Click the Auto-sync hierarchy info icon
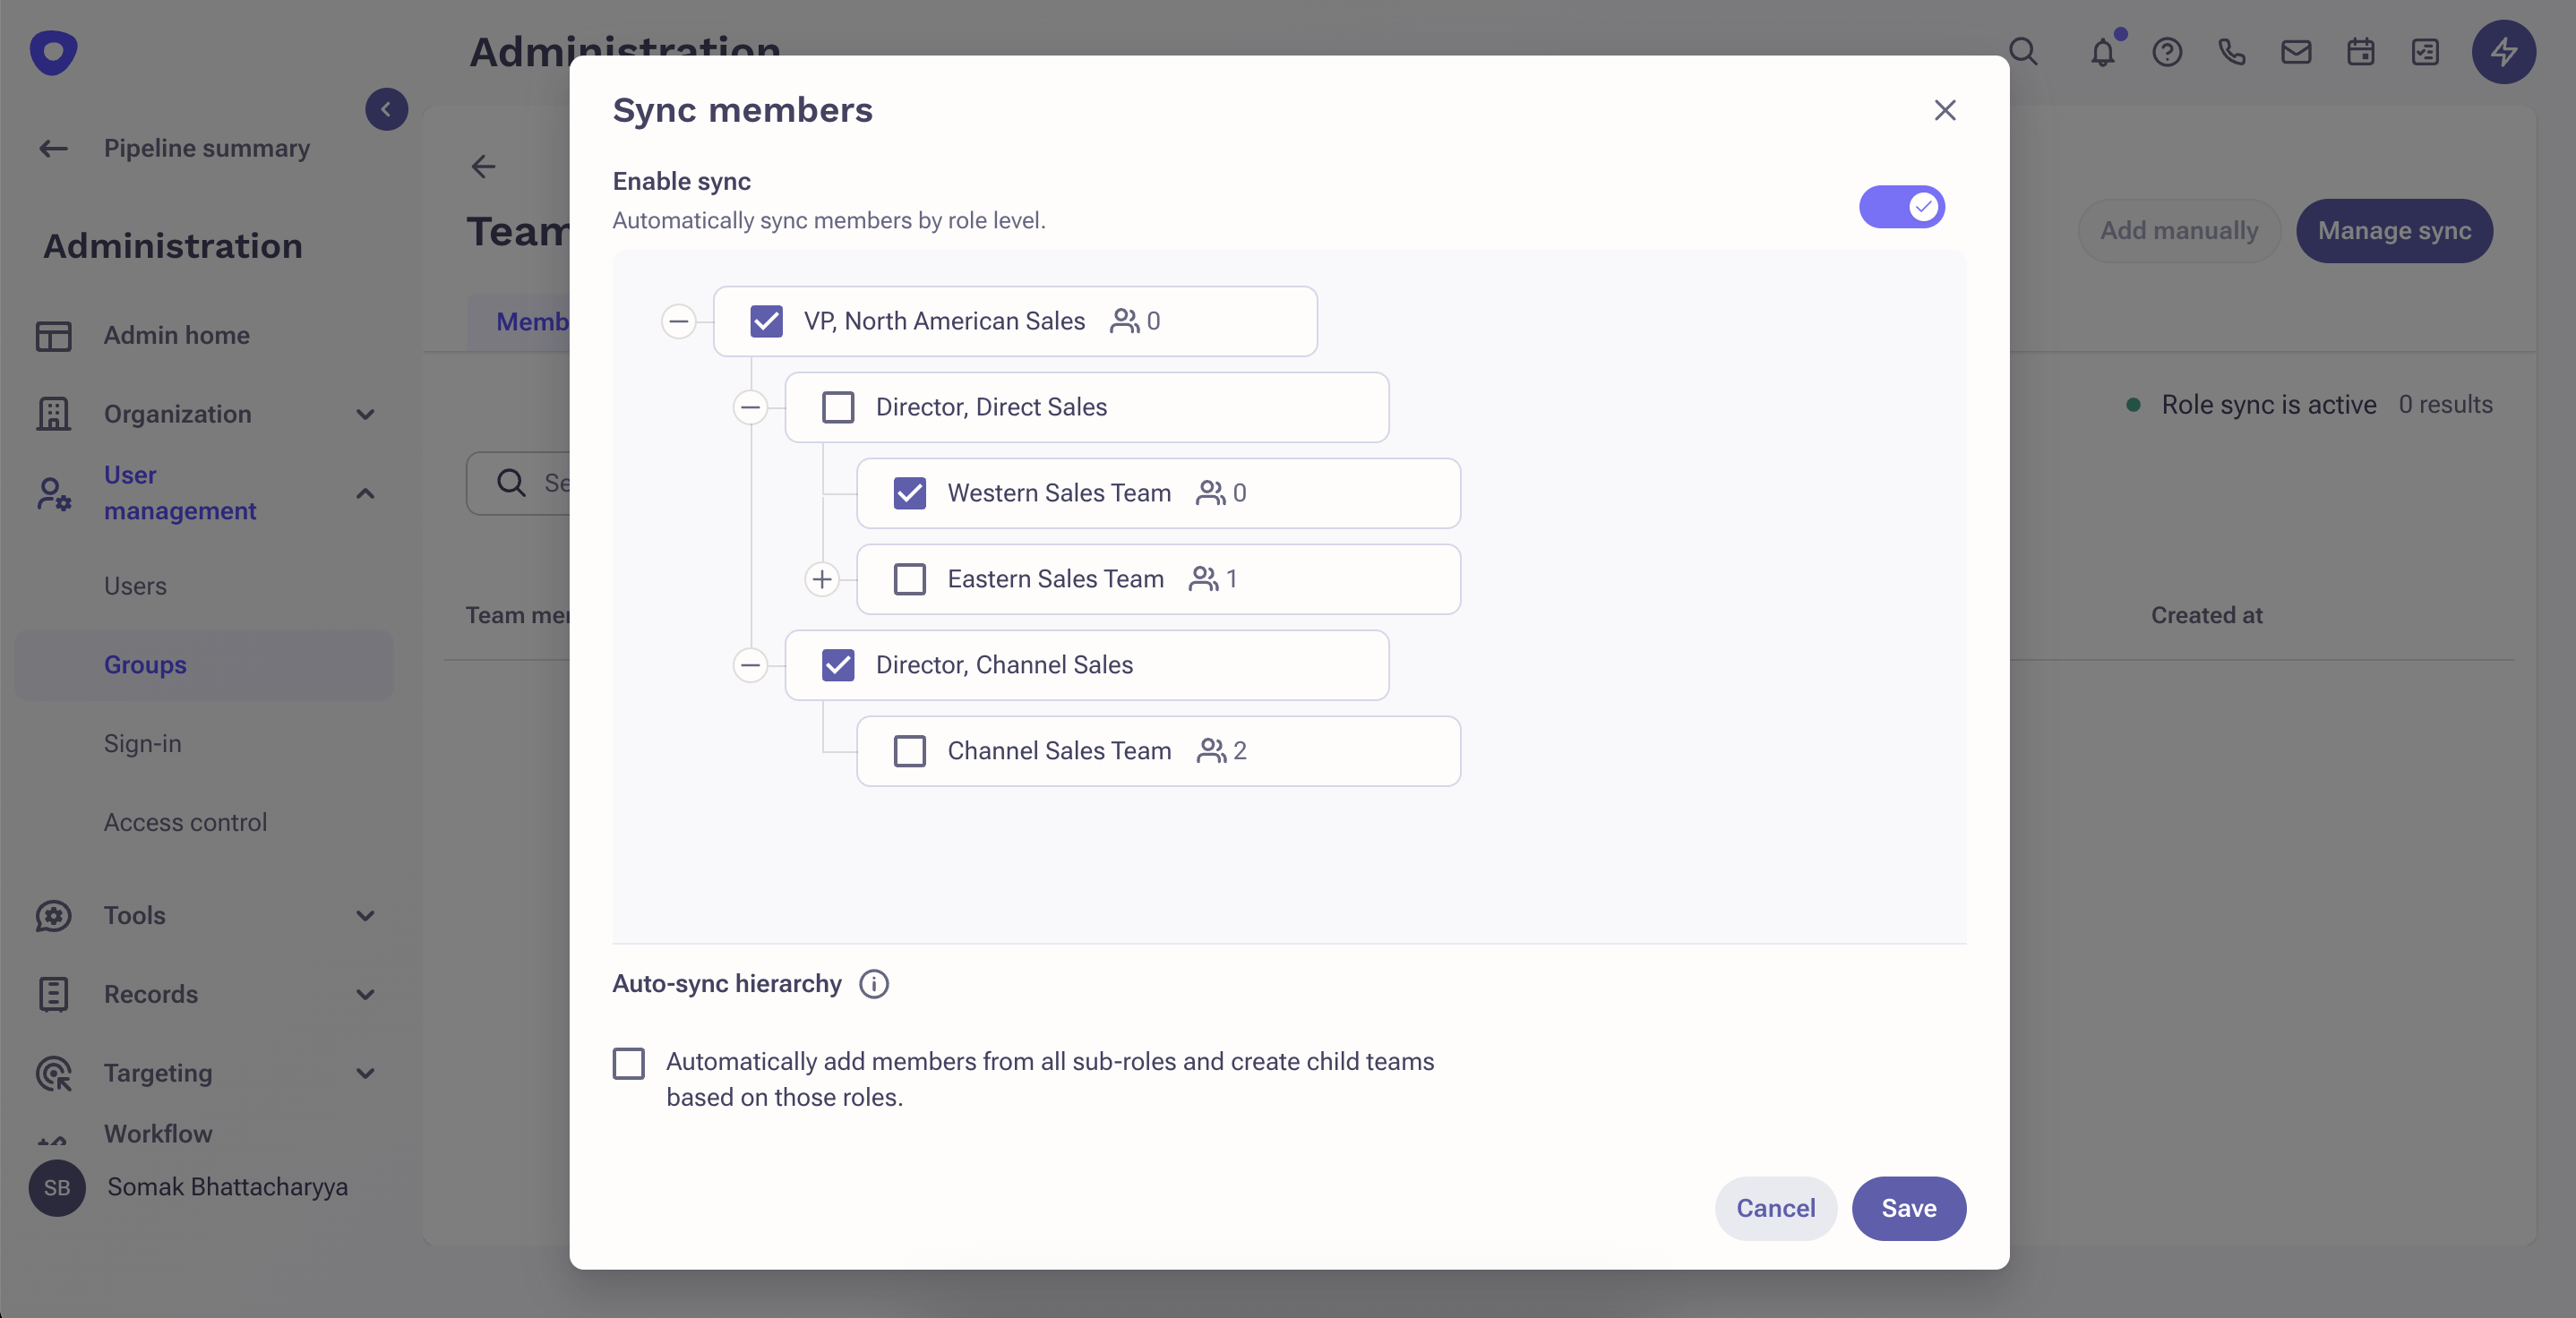This screenshot has height=1318, width=2576. point(873,984)
